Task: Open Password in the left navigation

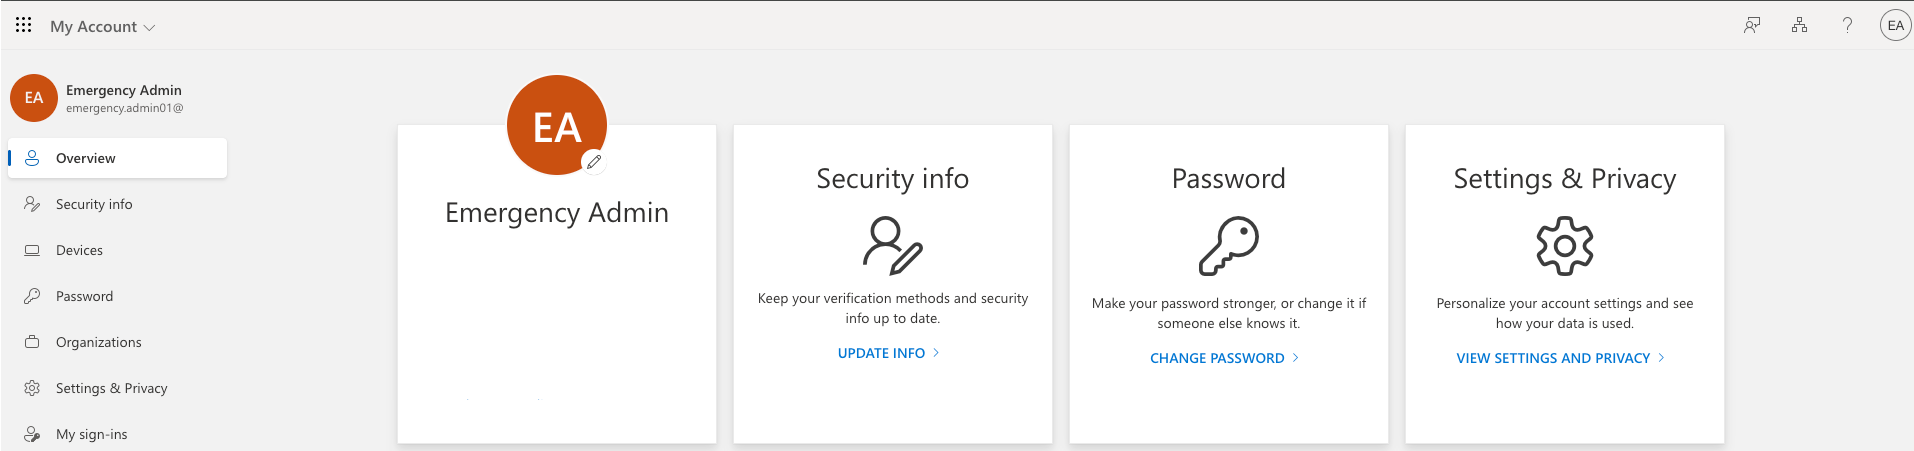Action: (84, 296)
